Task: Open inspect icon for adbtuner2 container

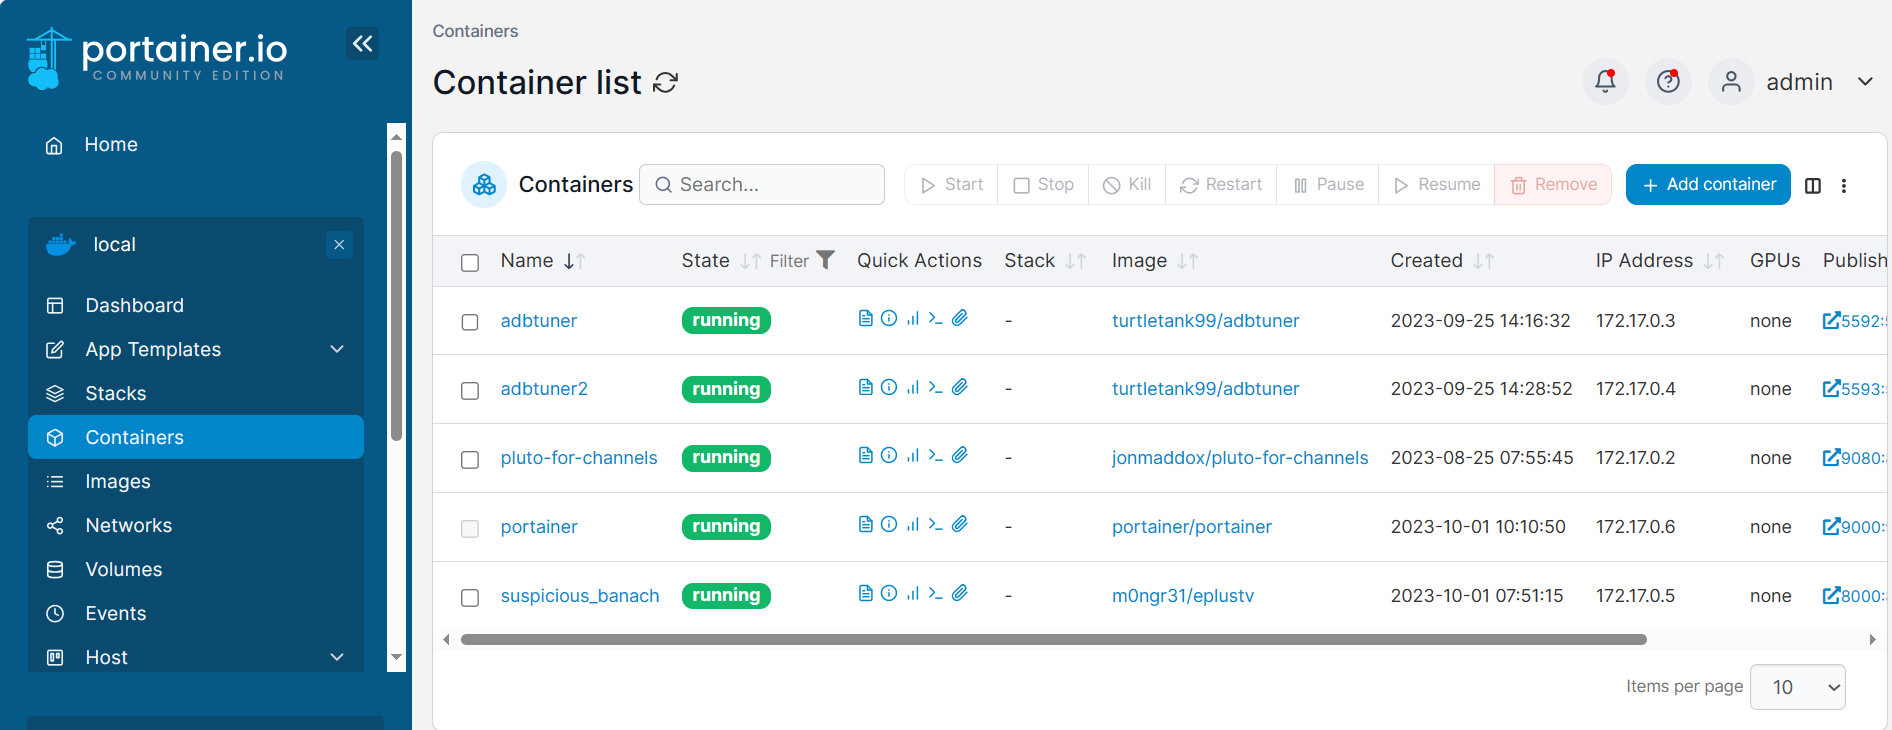Action: pos(889,387)
